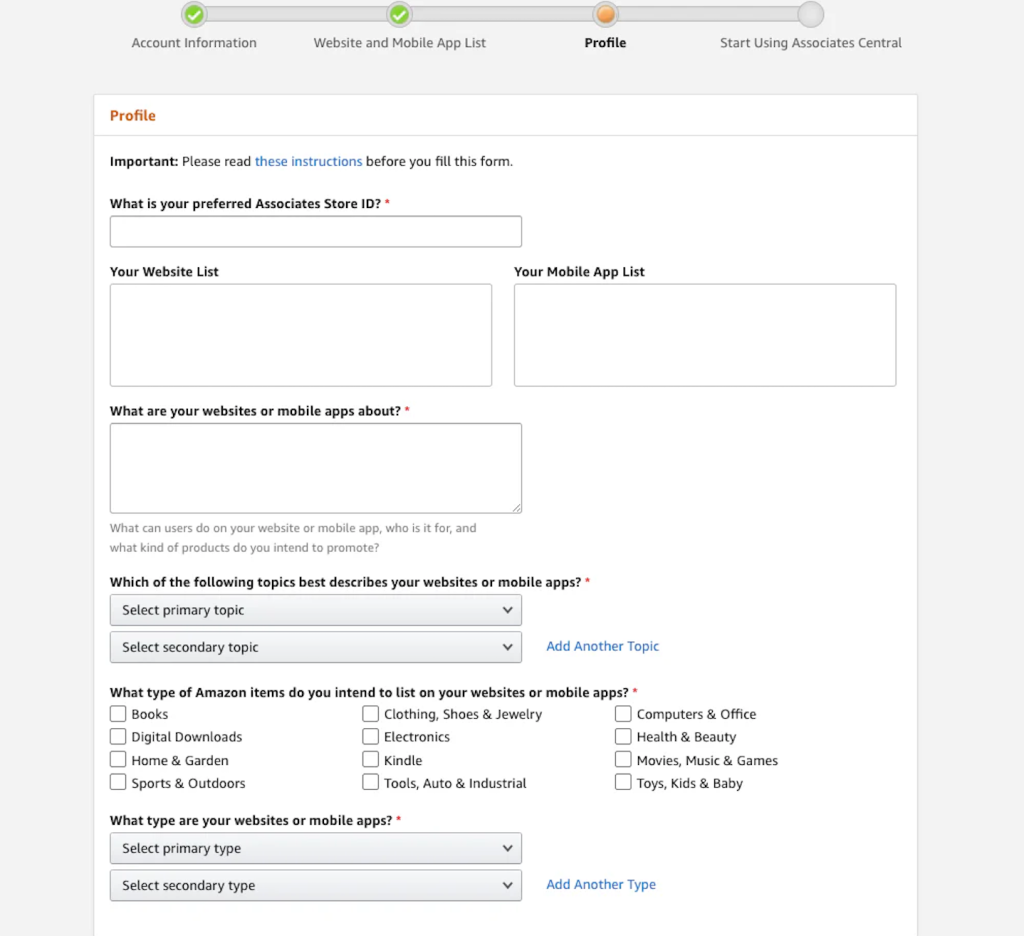The height and width of the screenshot is (936, 1024).
Task: Check the Kindle item type
Action: point(371,760)
